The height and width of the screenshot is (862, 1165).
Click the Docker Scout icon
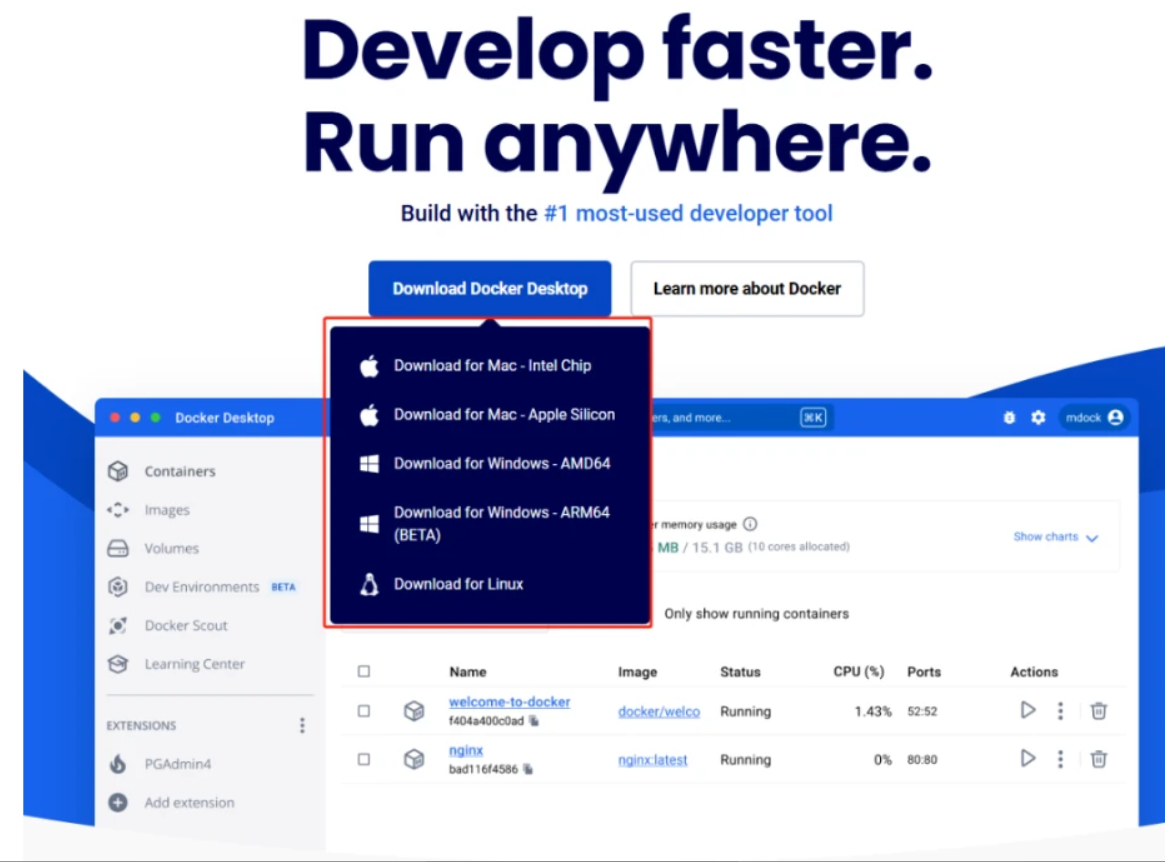point(118,626)
